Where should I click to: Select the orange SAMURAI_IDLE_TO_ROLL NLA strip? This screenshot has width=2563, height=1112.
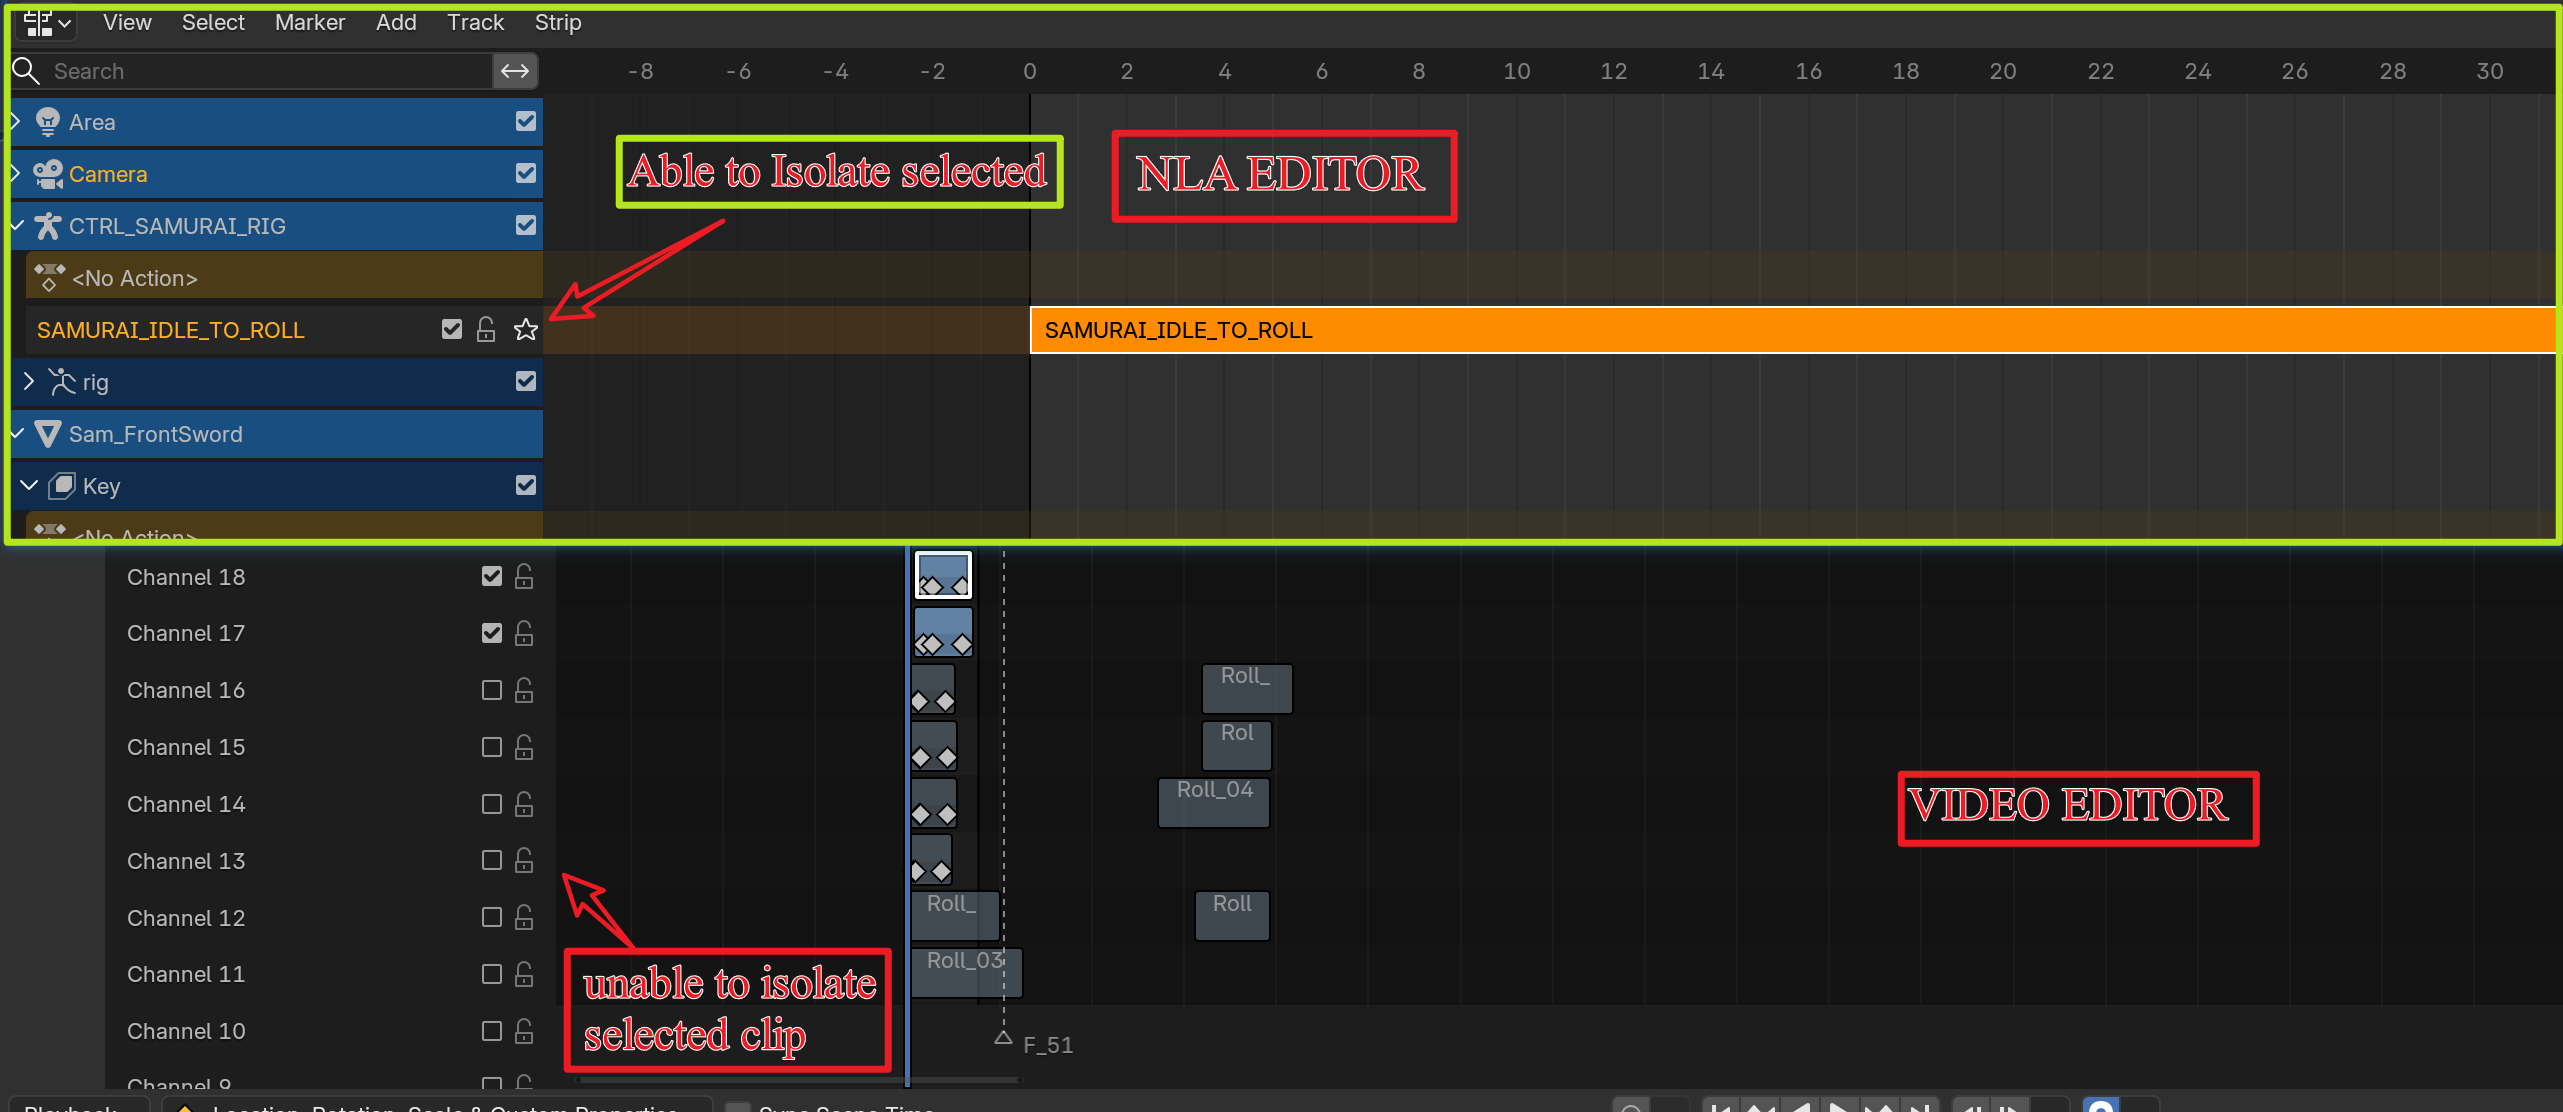(x=1793, y=330)
